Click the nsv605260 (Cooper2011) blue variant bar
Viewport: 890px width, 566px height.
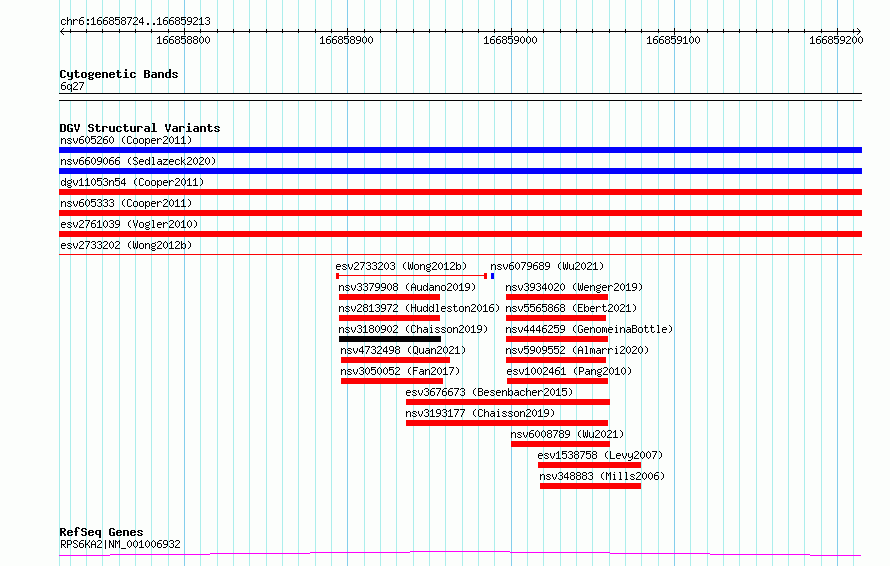[x=460, y=150]
